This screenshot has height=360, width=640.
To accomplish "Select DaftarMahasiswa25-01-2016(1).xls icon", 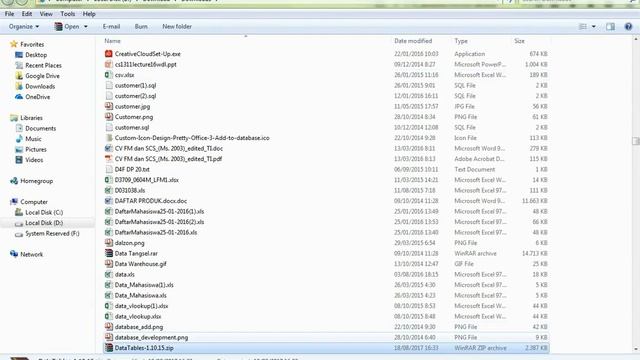I will tap(108, 211).
